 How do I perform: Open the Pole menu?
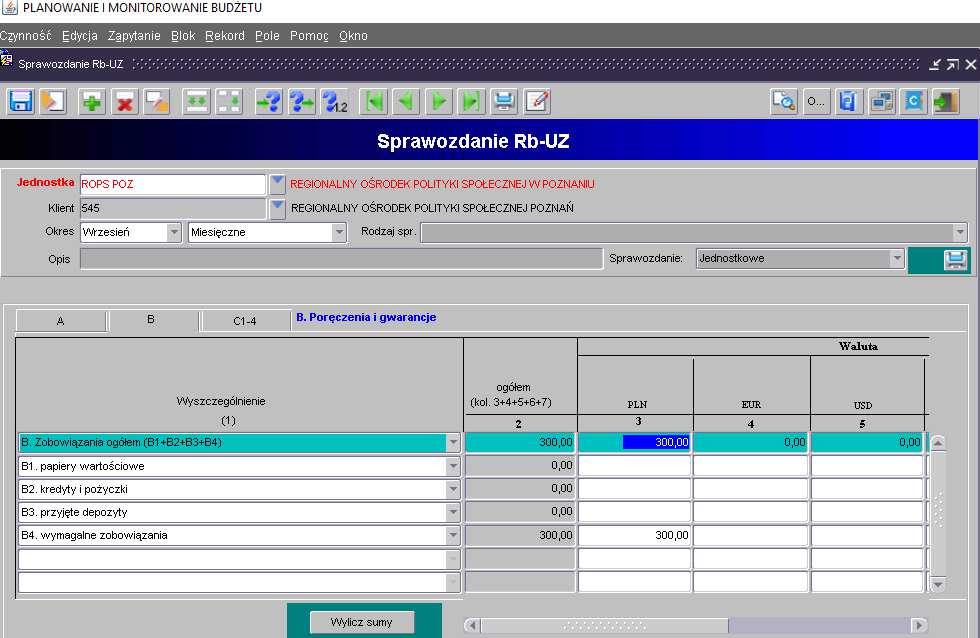click(x=267, y=36)
